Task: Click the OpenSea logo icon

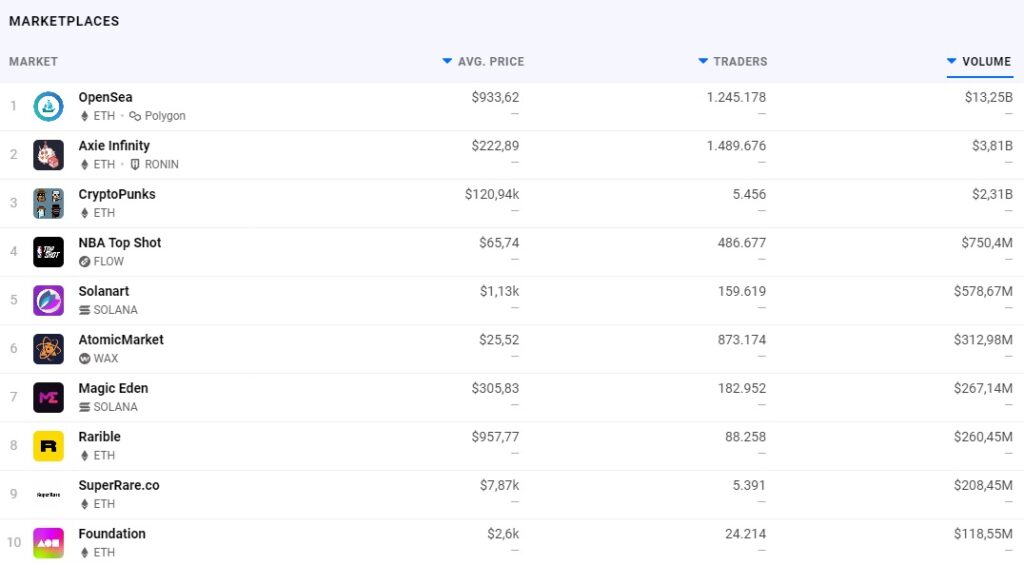Action: tap(48, 106)
